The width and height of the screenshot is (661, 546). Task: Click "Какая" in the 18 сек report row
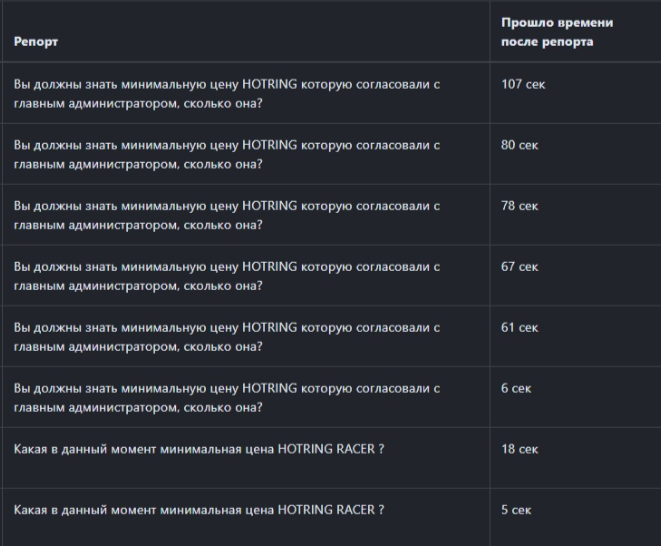(x=31, y=449)
